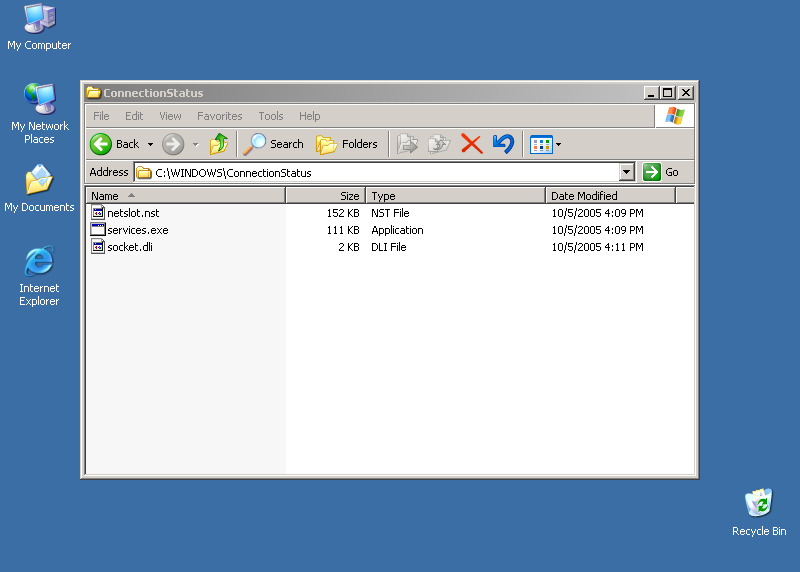Sort files by the Size column
Image resolution: width=800 pixels, height=572 pixels.
pyautogui.click(x=326, y=196)
